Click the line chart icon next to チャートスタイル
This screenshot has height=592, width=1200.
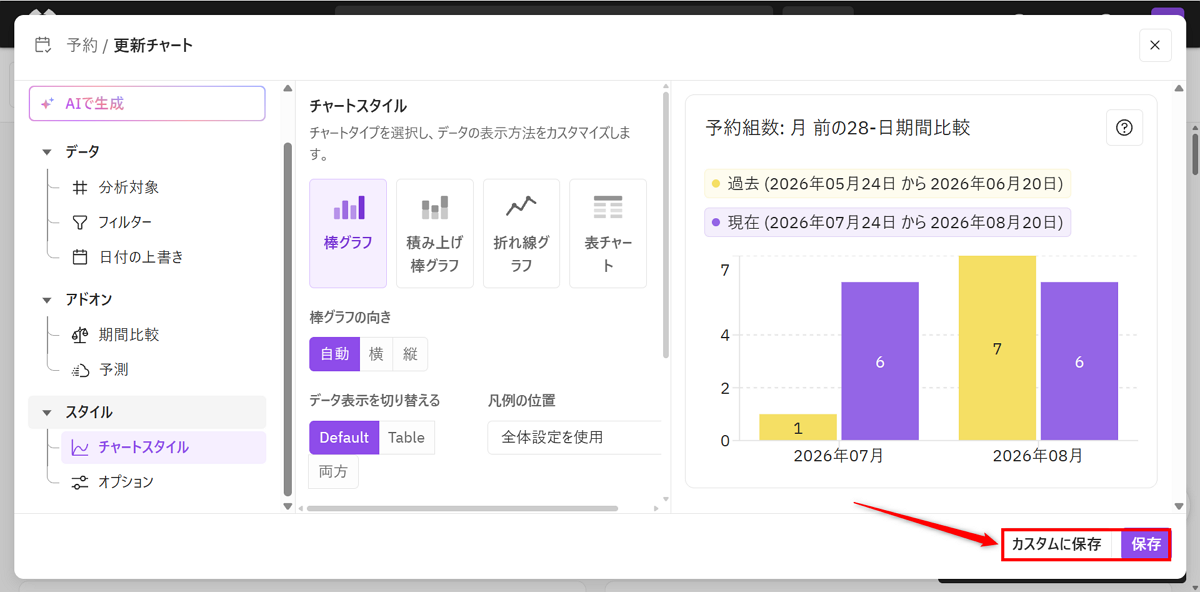click(x=80, y=447)
